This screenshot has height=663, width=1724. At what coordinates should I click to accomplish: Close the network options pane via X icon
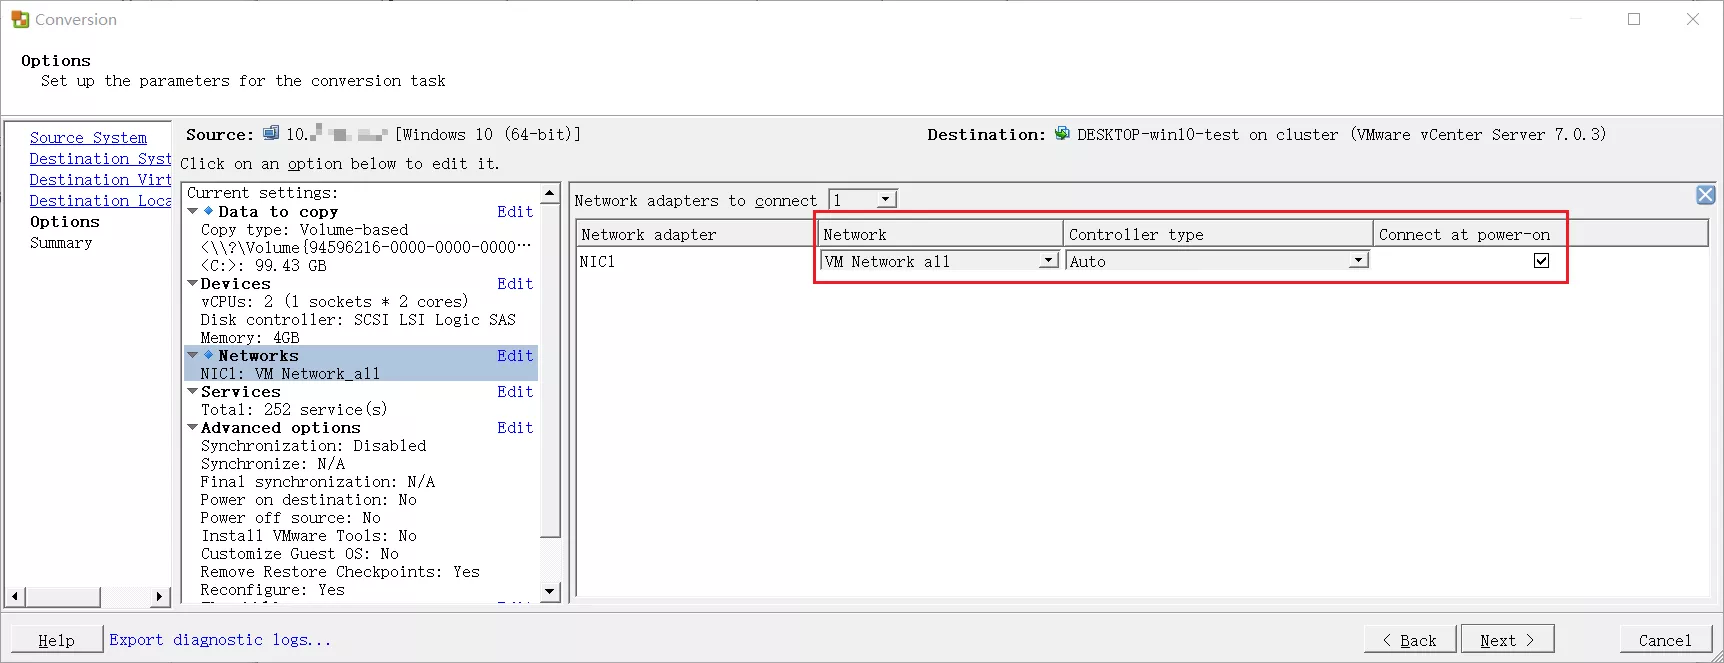pos(1705,195)
